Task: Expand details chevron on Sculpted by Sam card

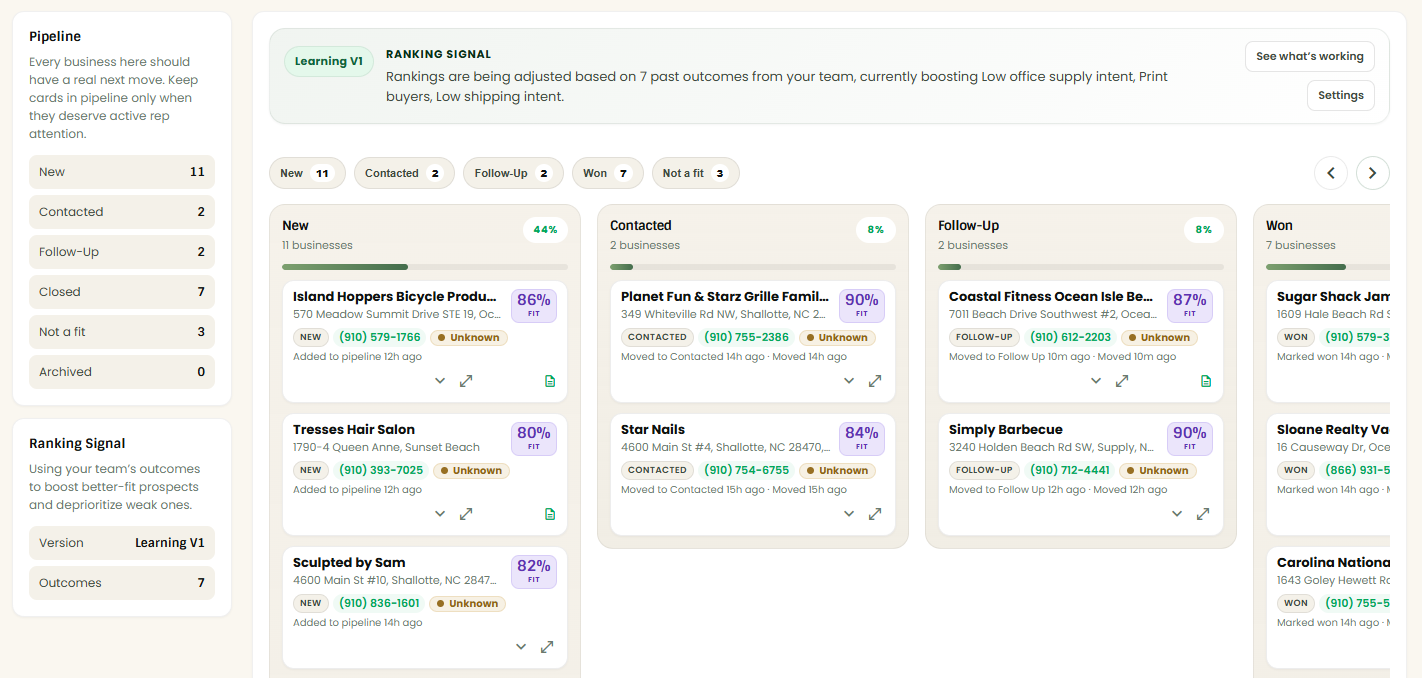Action: tap(521, 647)
